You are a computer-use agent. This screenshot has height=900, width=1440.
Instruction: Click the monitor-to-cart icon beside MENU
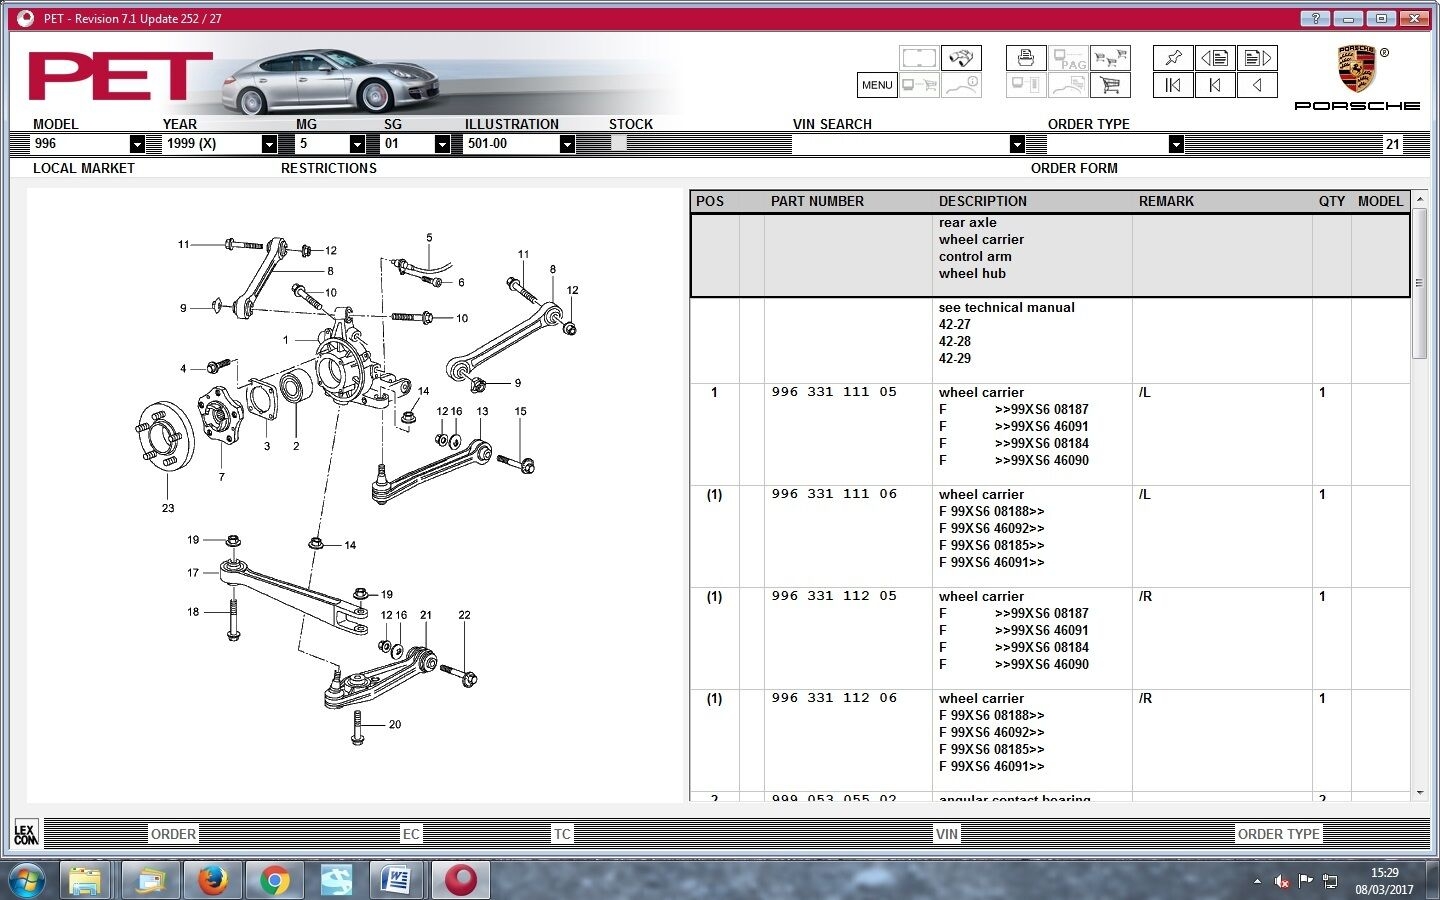918,85
